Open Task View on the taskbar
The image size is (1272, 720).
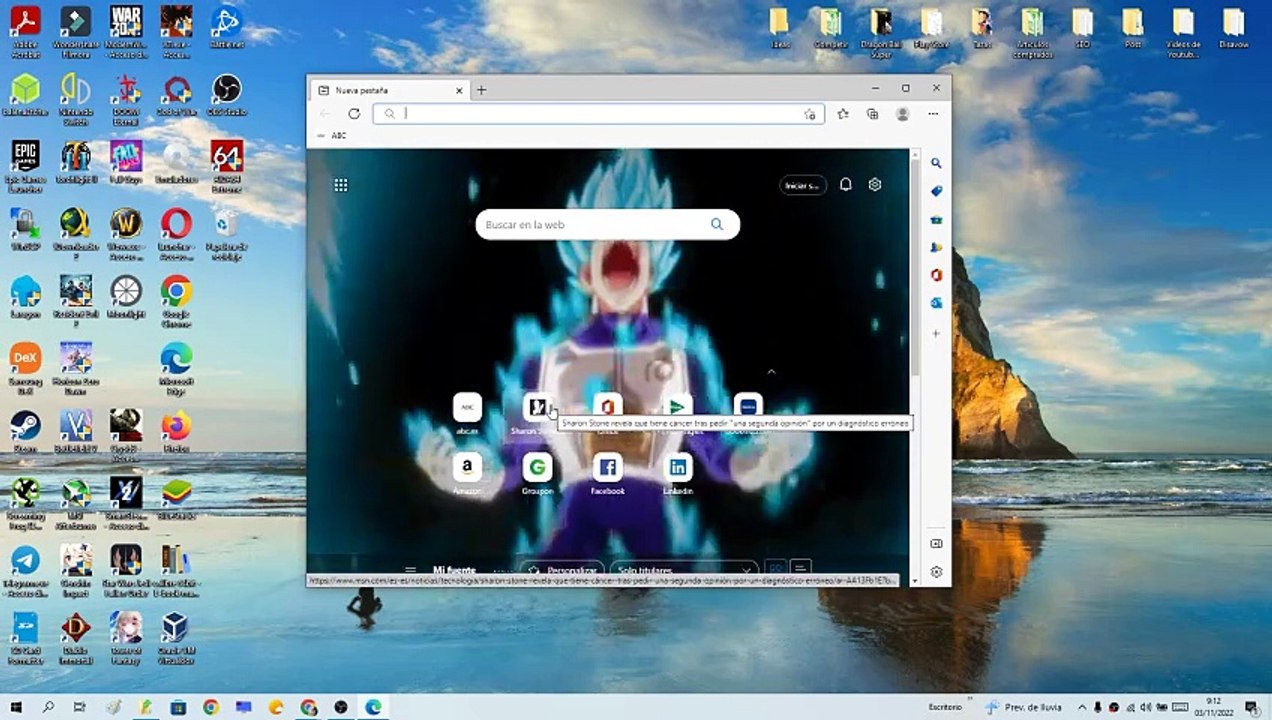80,707
